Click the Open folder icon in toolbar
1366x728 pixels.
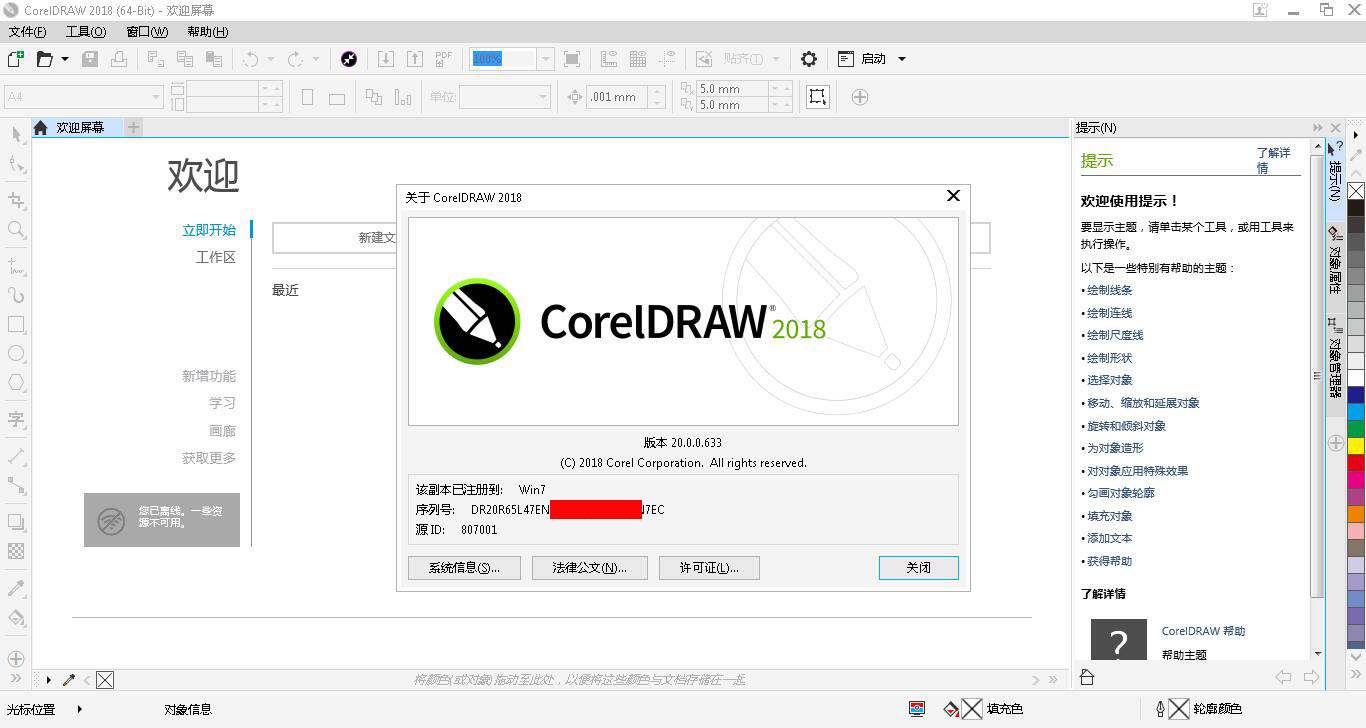pos(44,59)
